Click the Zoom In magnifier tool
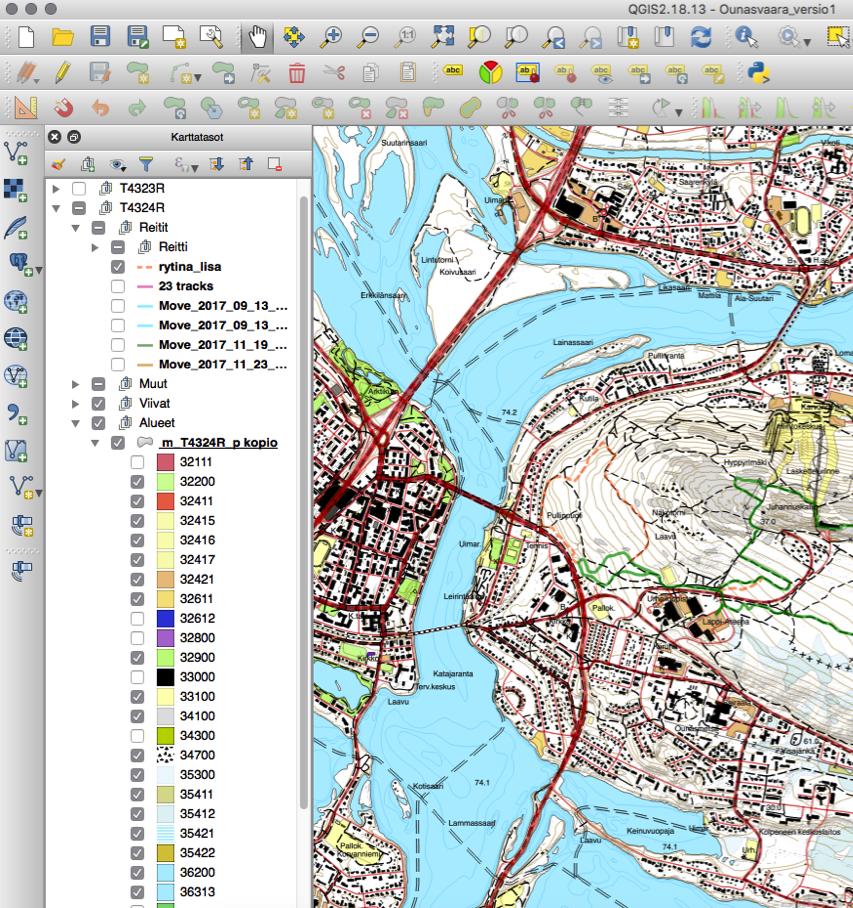This screenshot has height=908, width=853. point(331,37)
